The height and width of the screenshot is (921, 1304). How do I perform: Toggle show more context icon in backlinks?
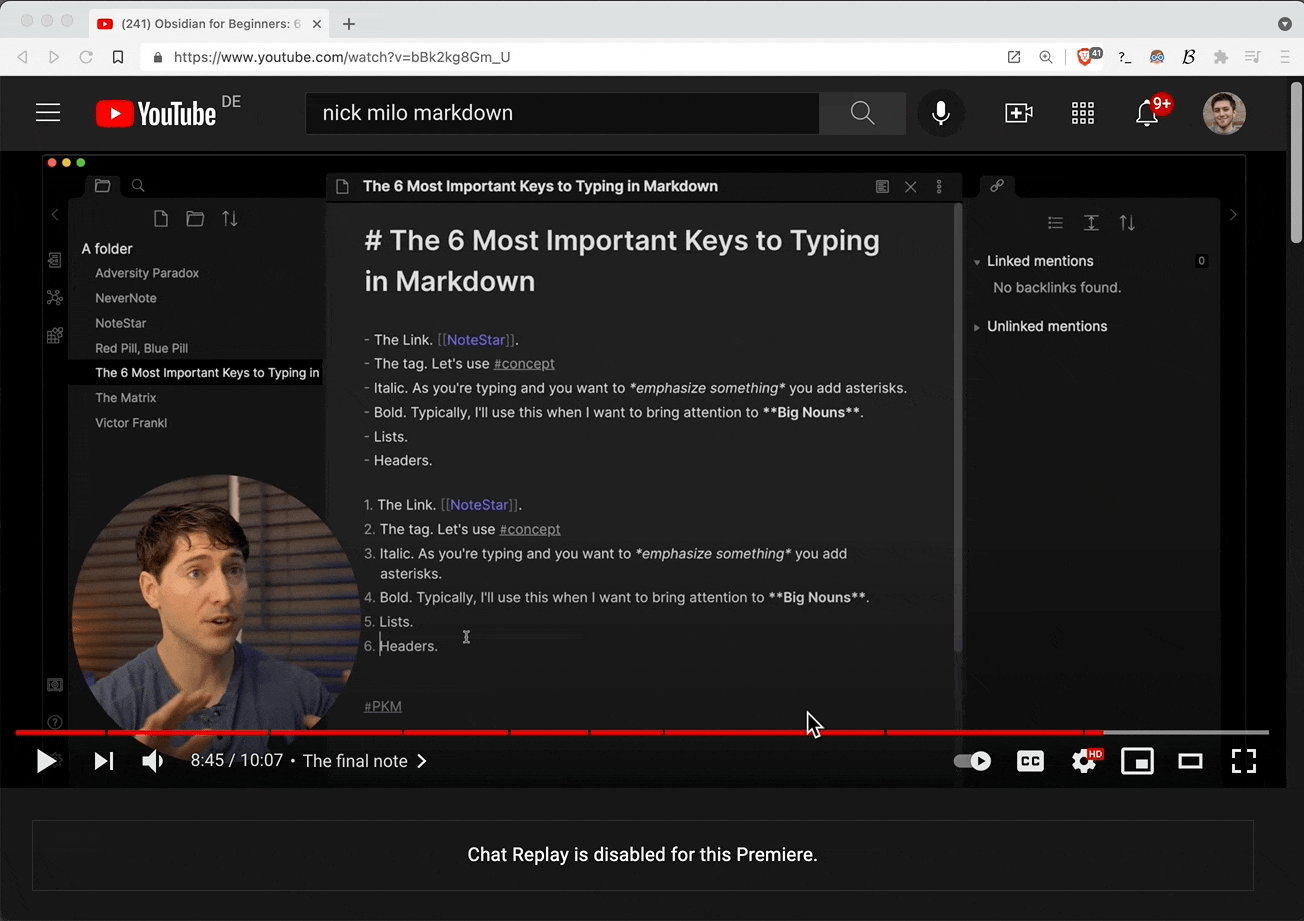[x=1091, y=223]
